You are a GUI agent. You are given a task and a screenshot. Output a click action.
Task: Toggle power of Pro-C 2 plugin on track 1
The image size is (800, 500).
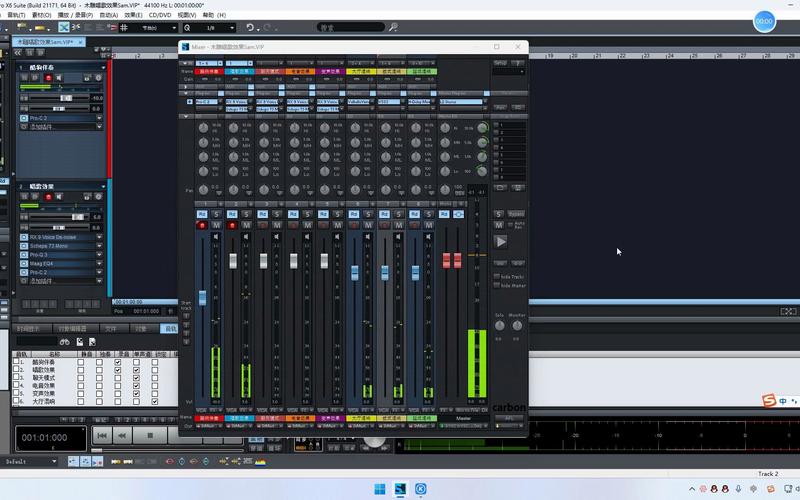point(24,118)
